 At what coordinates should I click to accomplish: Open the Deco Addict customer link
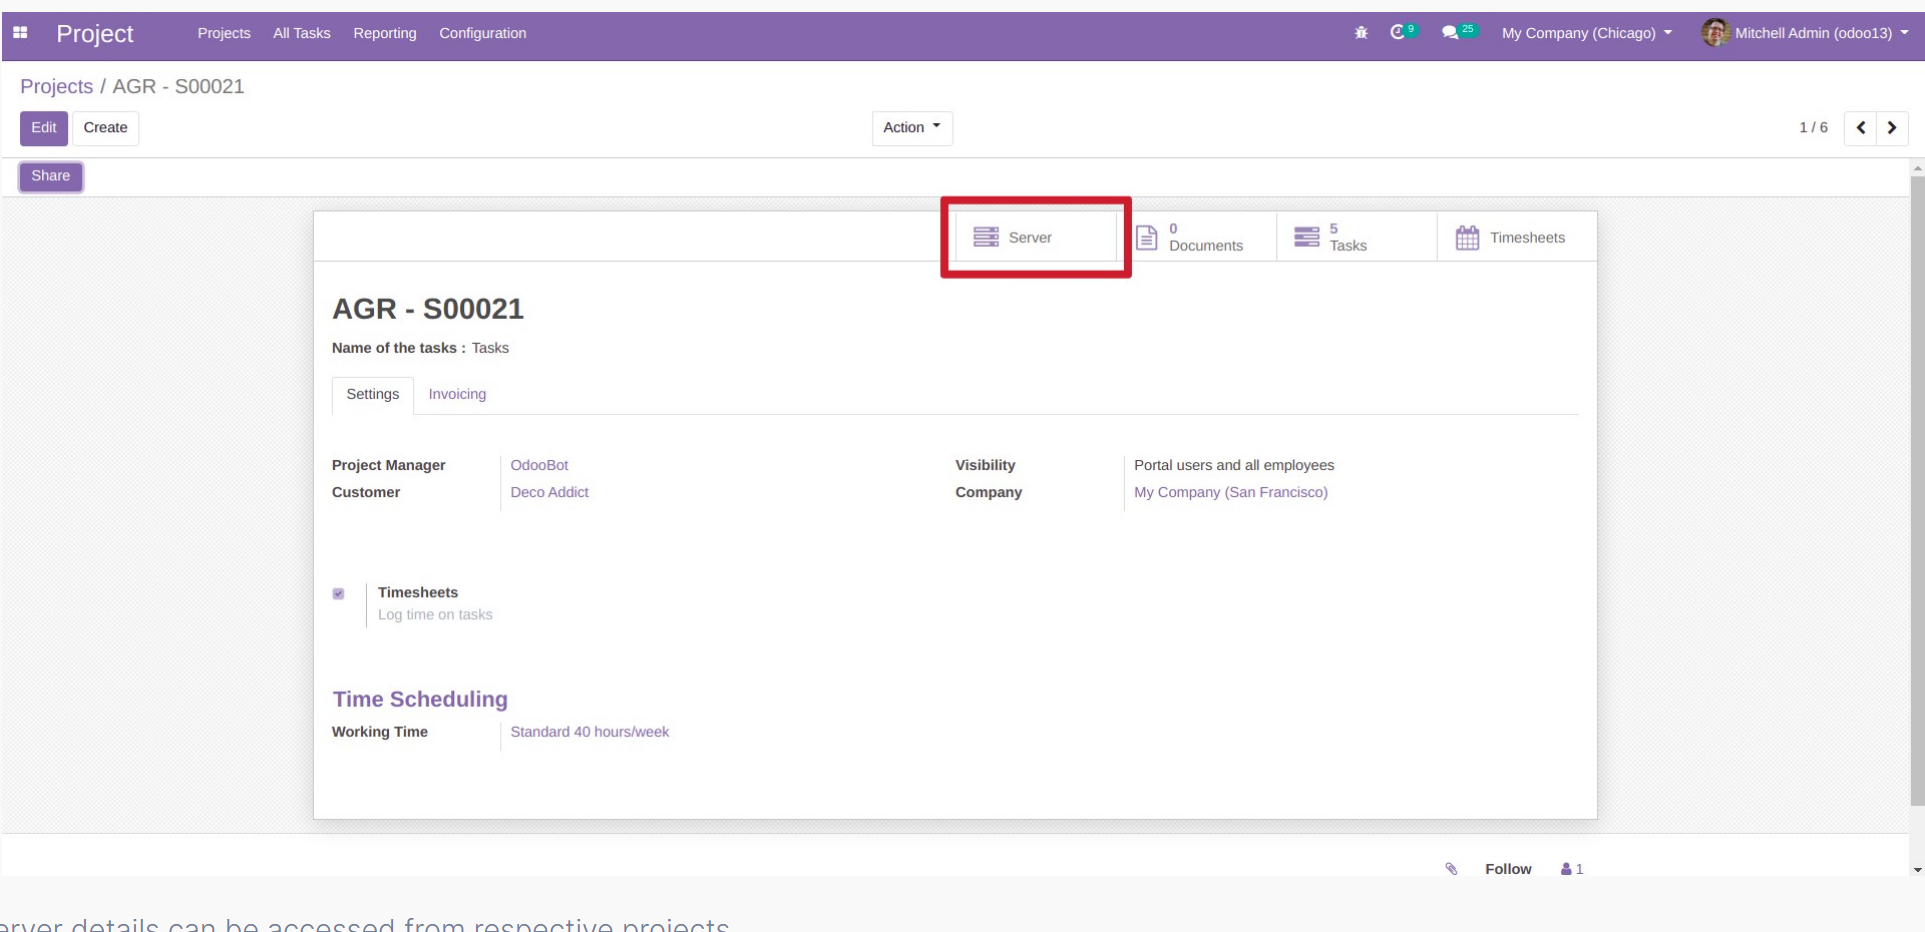click(550, 492)
